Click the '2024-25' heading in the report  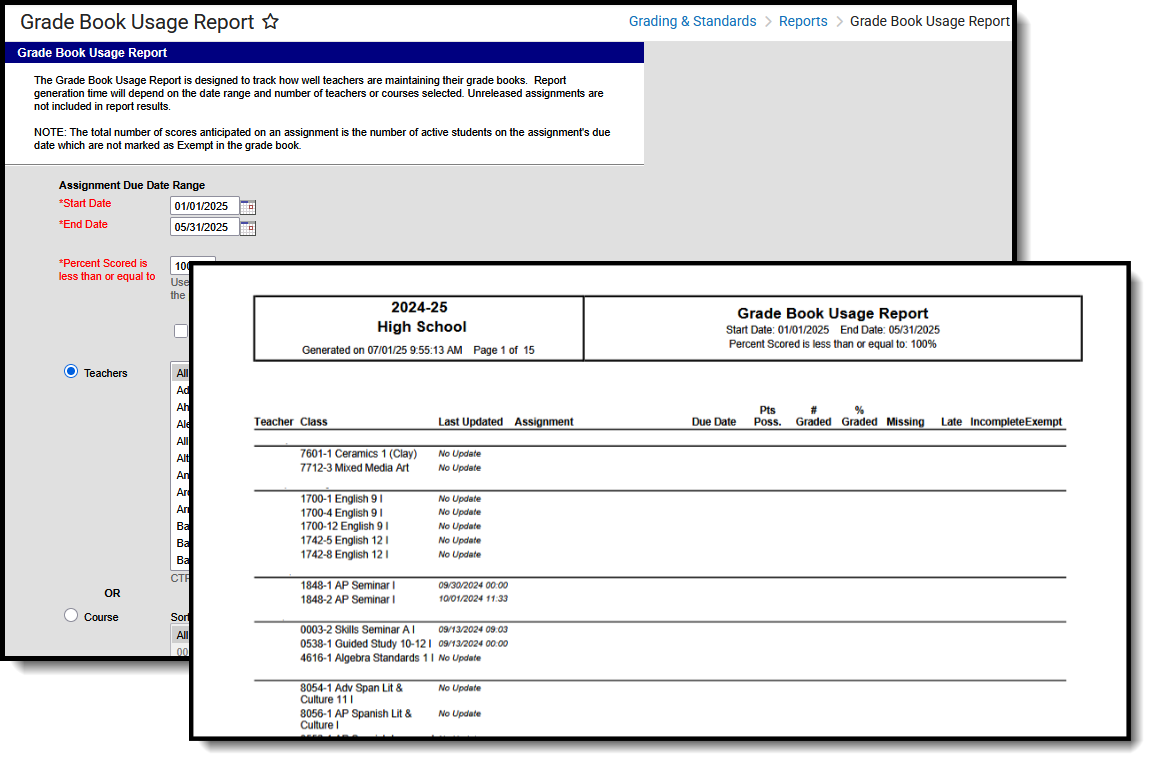(419, 307)
